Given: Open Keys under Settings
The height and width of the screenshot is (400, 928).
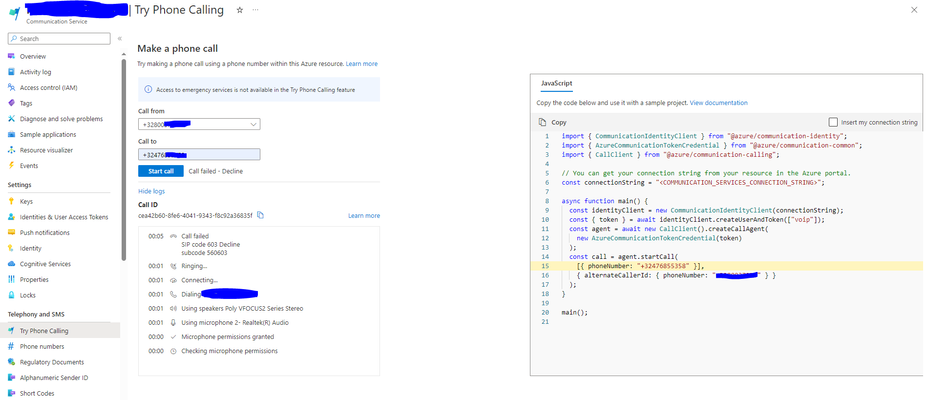Looking at the screenshot, I should pyautogui.click(x=26, y=201).
